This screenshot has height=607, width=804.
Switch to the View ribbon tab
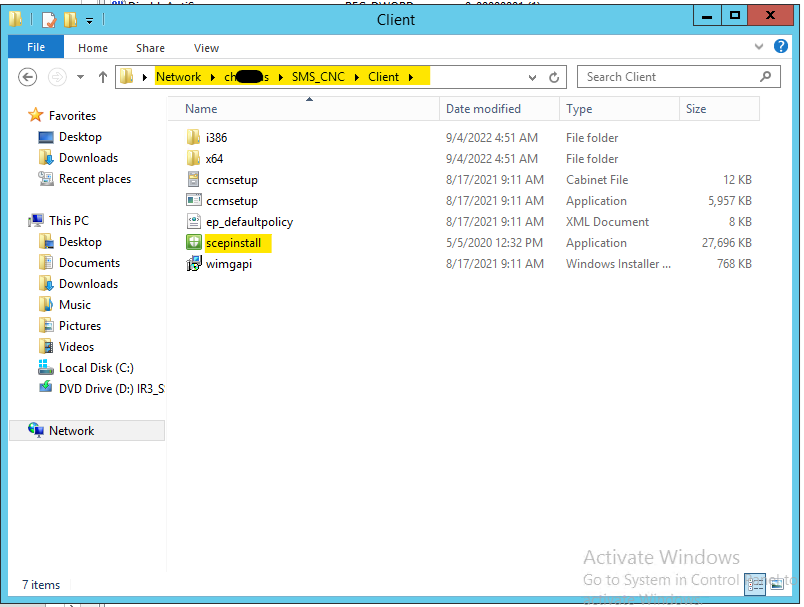coord(206,47)
